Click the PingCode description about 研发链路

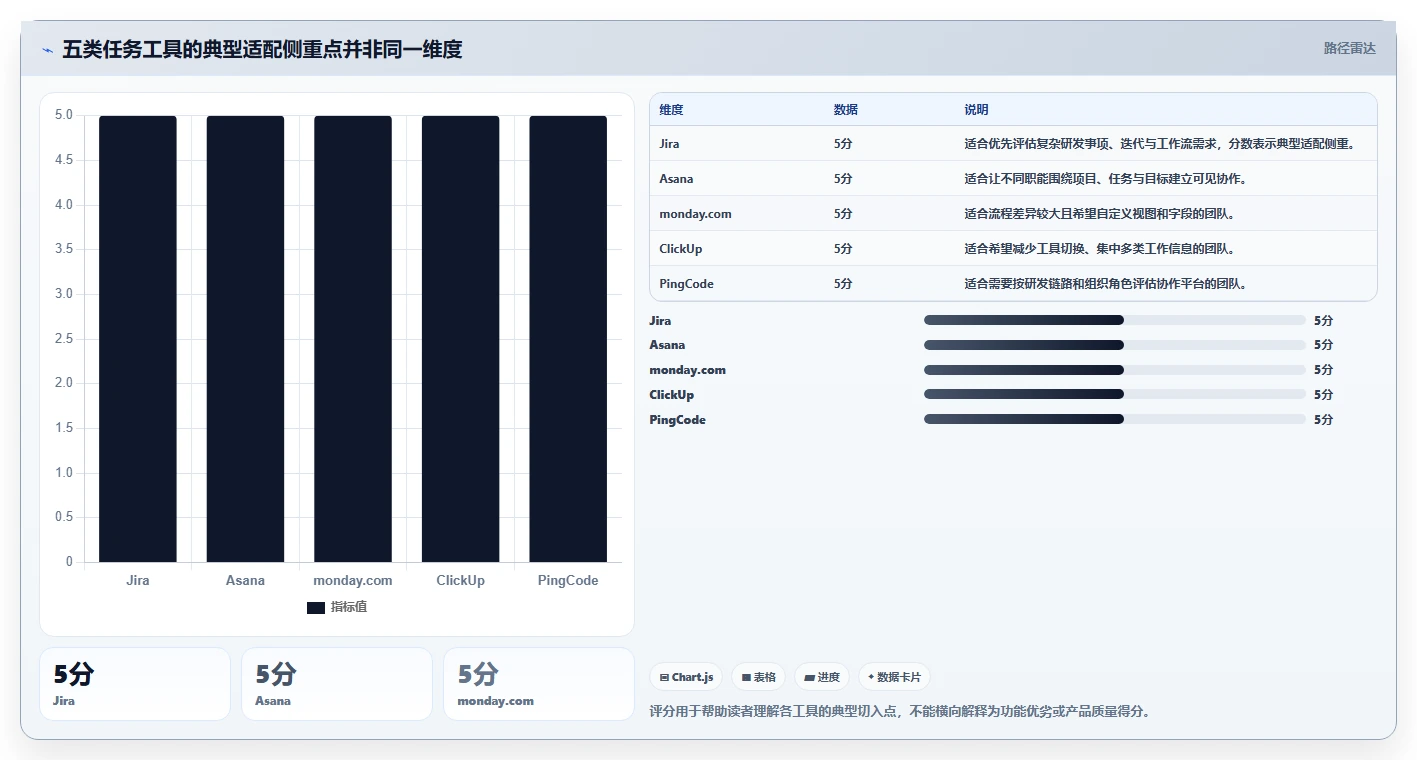click(x=1105, y=284)
